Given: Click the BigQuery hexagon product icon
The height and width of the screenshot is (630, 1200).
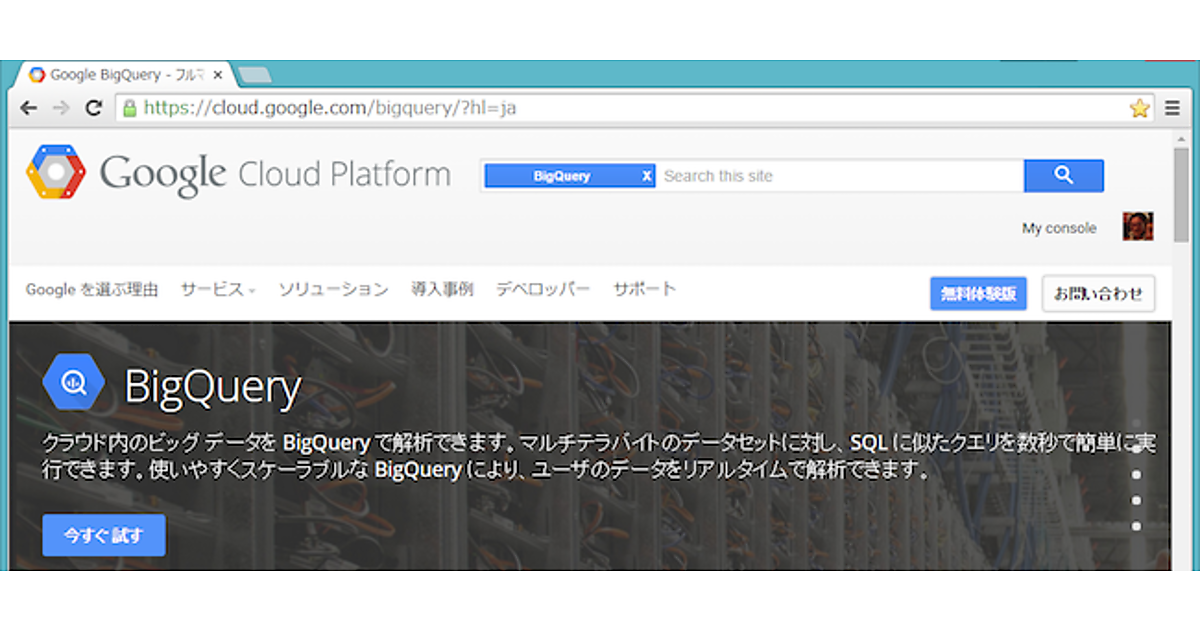Looking at the screenshot, I should pyautogui.click(x=74, y=384).
